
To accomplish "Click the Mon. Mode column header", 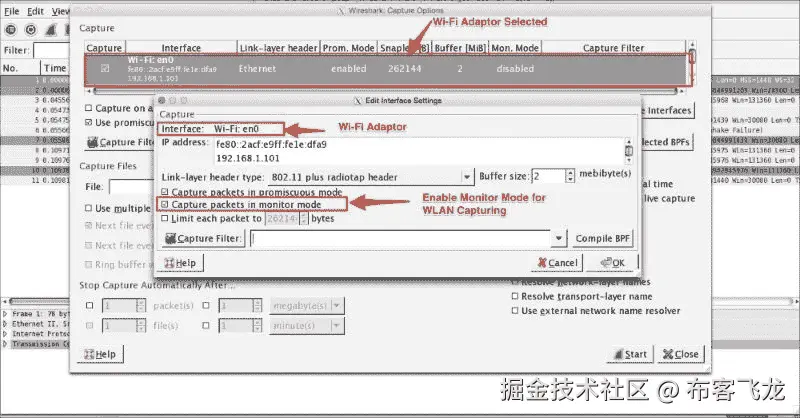I will click(x=515, y=47).
